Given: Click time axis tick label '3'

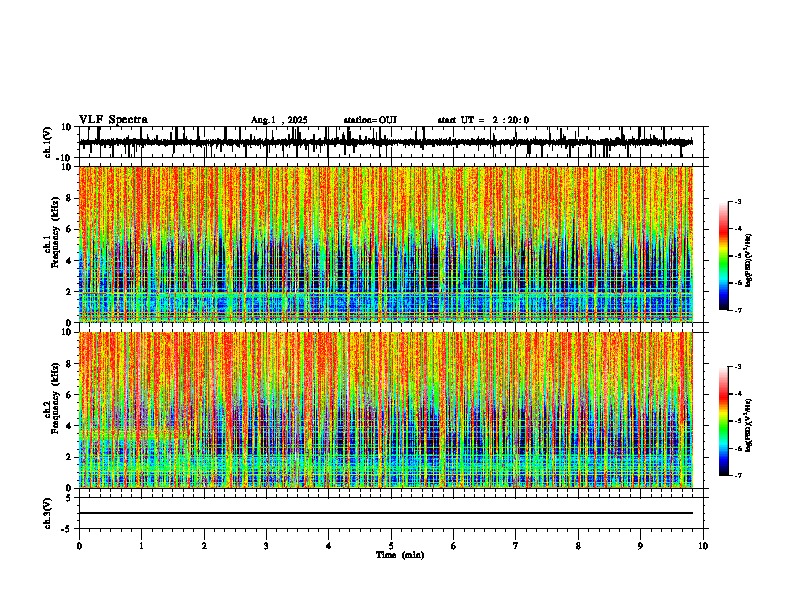Looking at the screenshot, I should 266,546.
